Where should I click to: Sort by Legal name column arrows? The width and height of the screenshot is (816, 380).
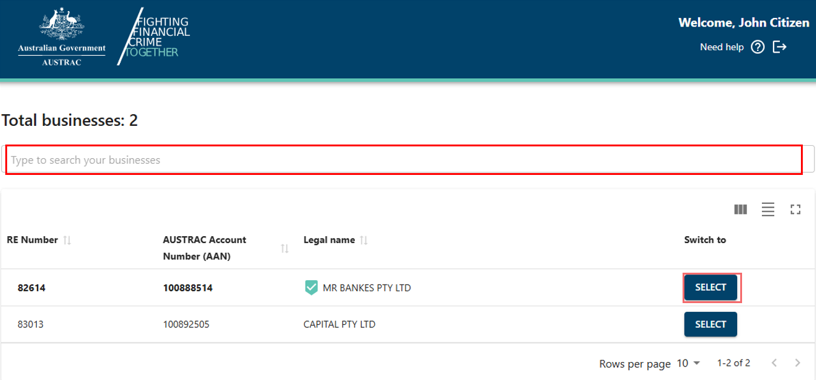[364, 240]
